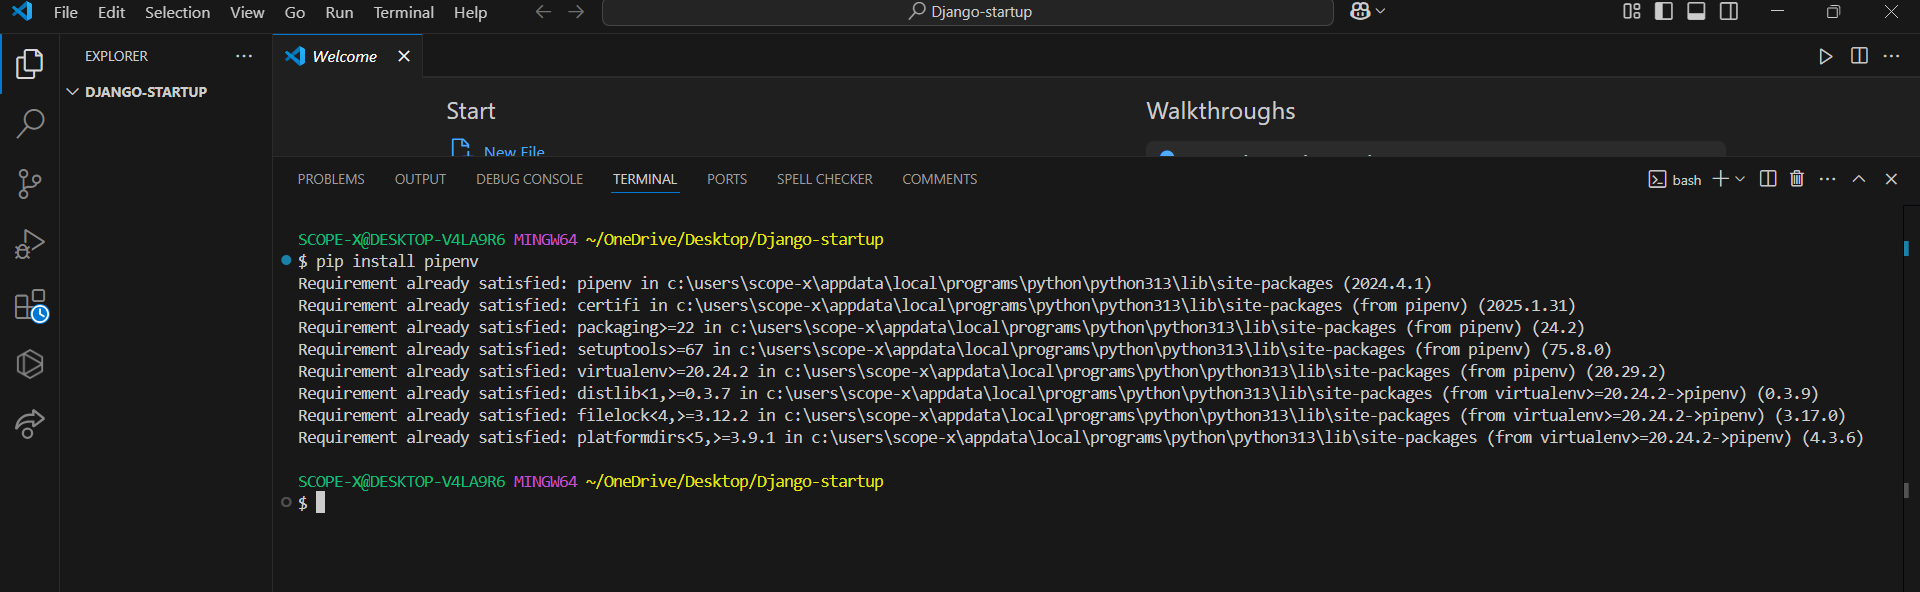This screenshot has width=1920, height=592.
Task: Collapse the DJANGO-STARTUP folder section
Action: point(72,91)
